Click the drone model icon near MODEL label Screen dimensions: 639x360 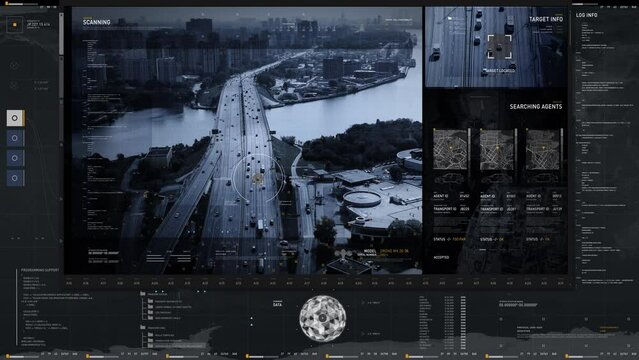point(343,254)
